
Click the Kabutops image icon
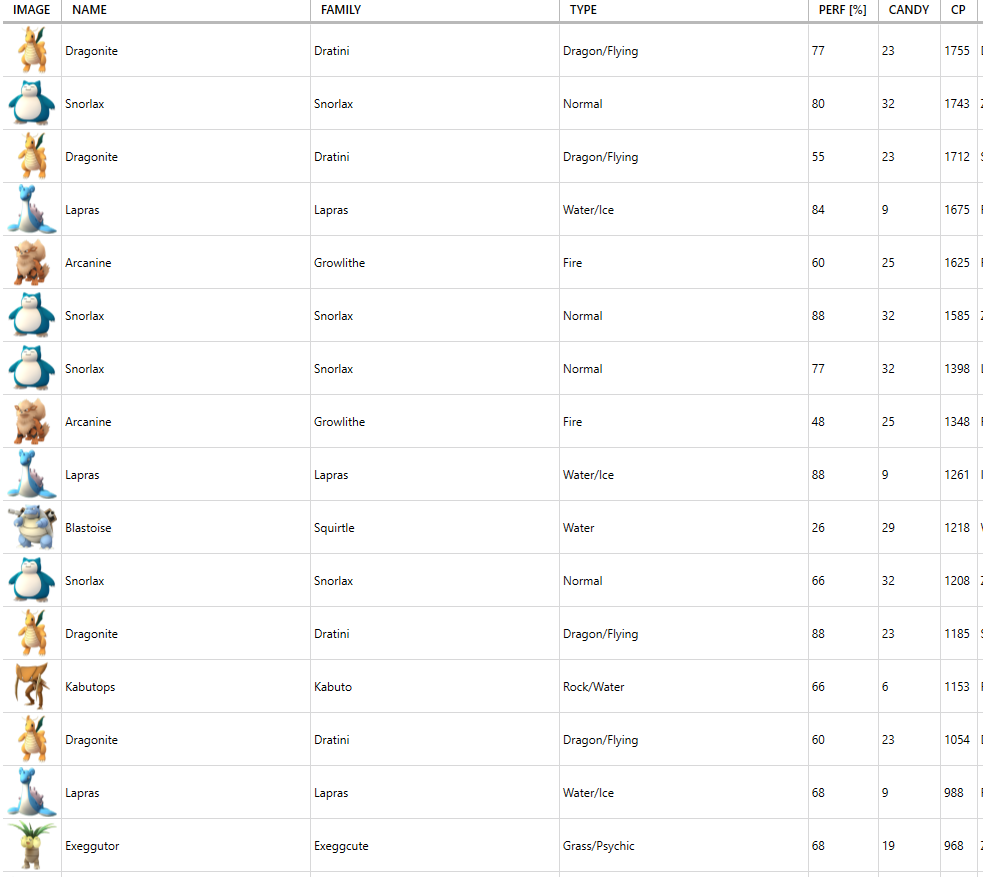point(32,686)
